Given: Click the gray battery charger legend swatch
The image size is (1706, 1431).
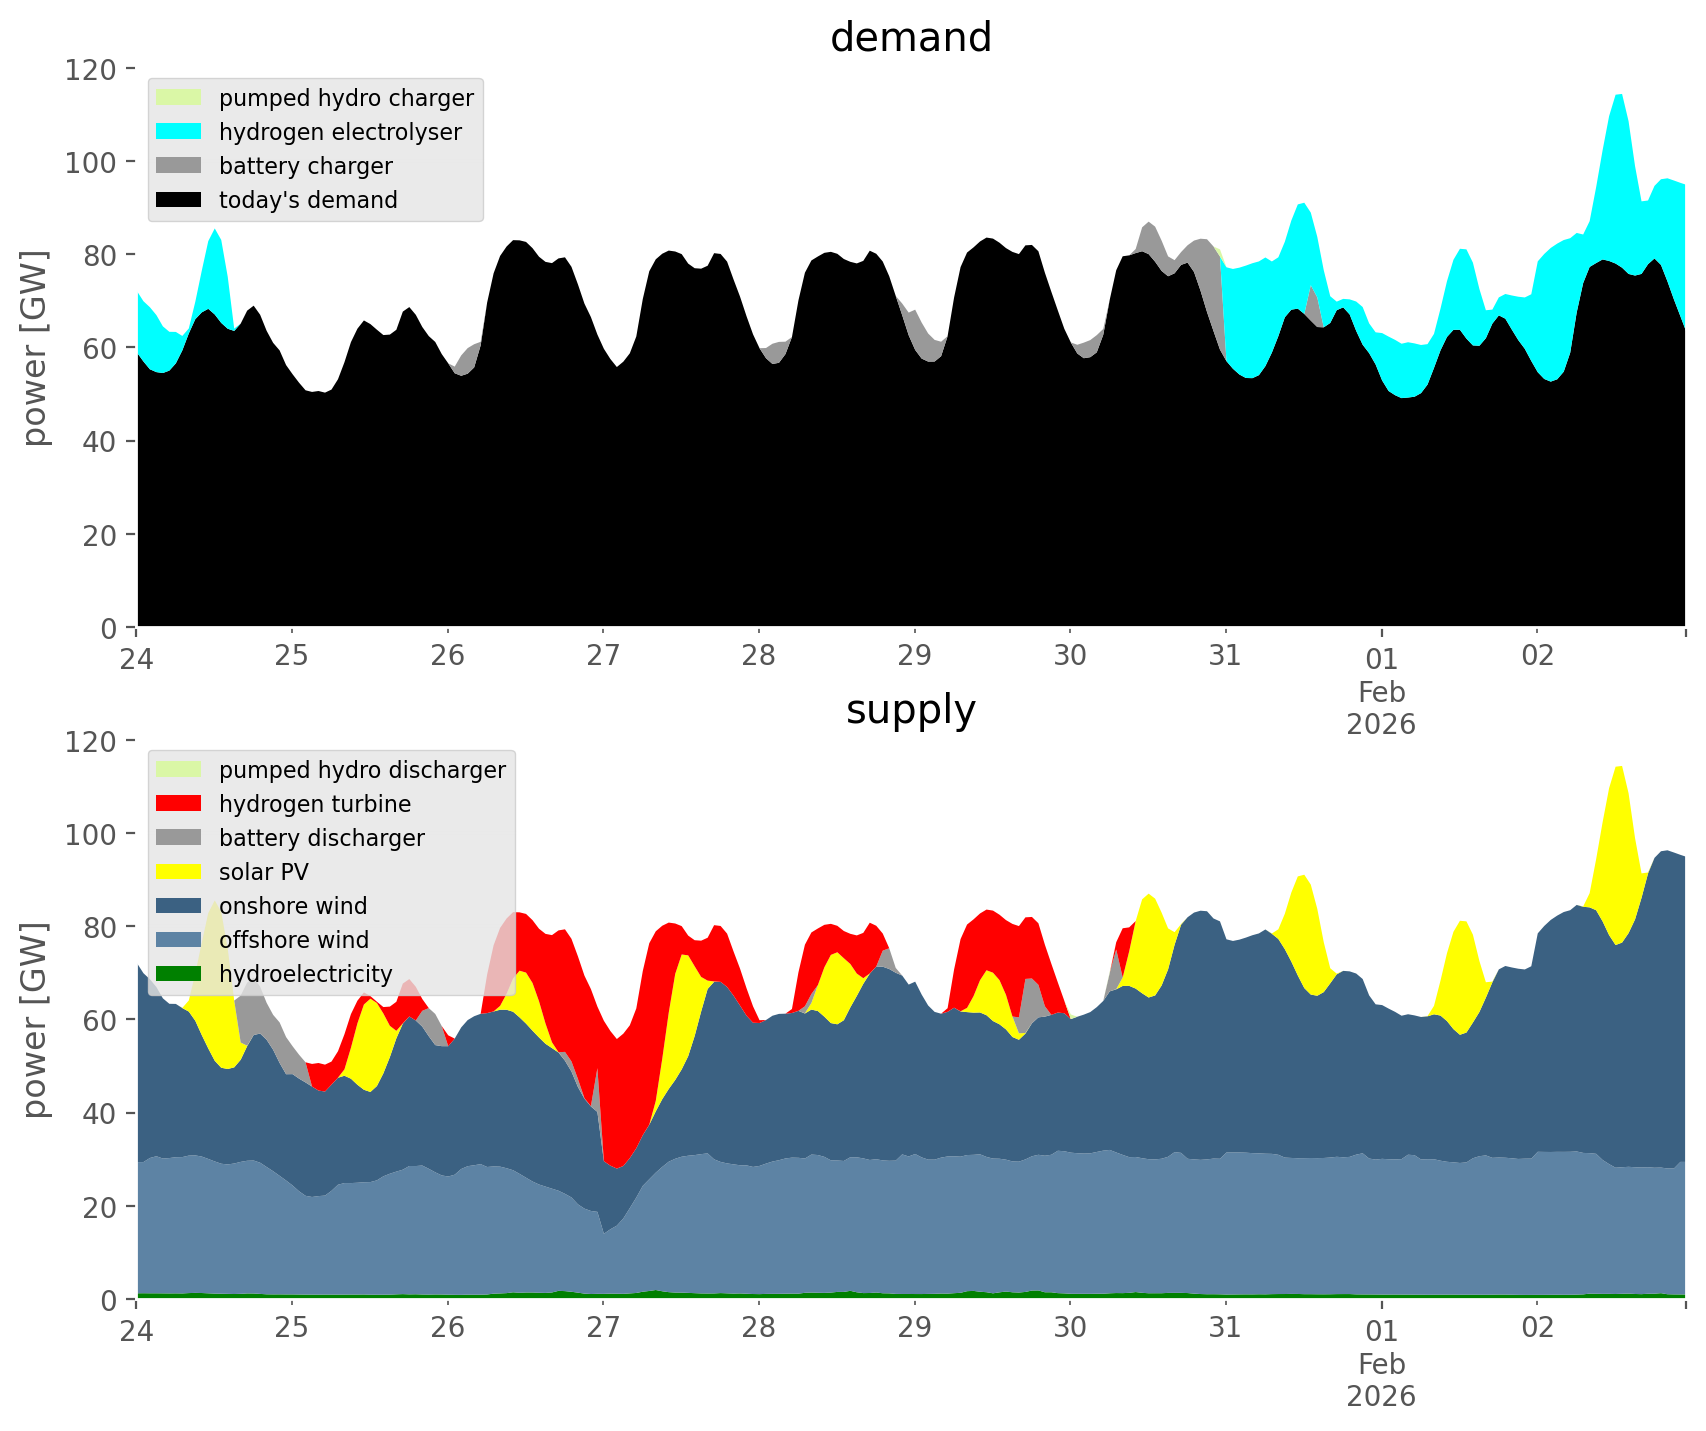Looking at the screenshot, I should [179, 166].
